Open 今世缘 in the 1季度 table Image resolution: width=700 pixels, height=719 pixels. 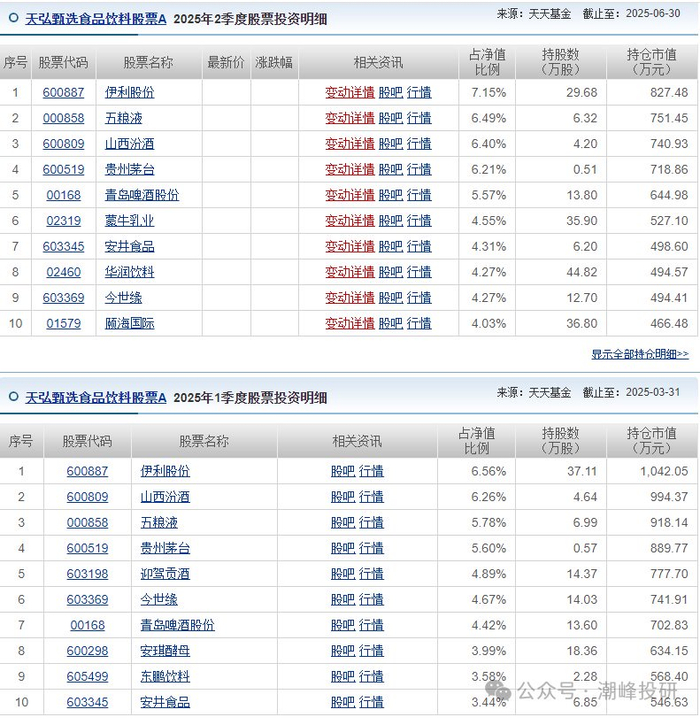[159, 600]
